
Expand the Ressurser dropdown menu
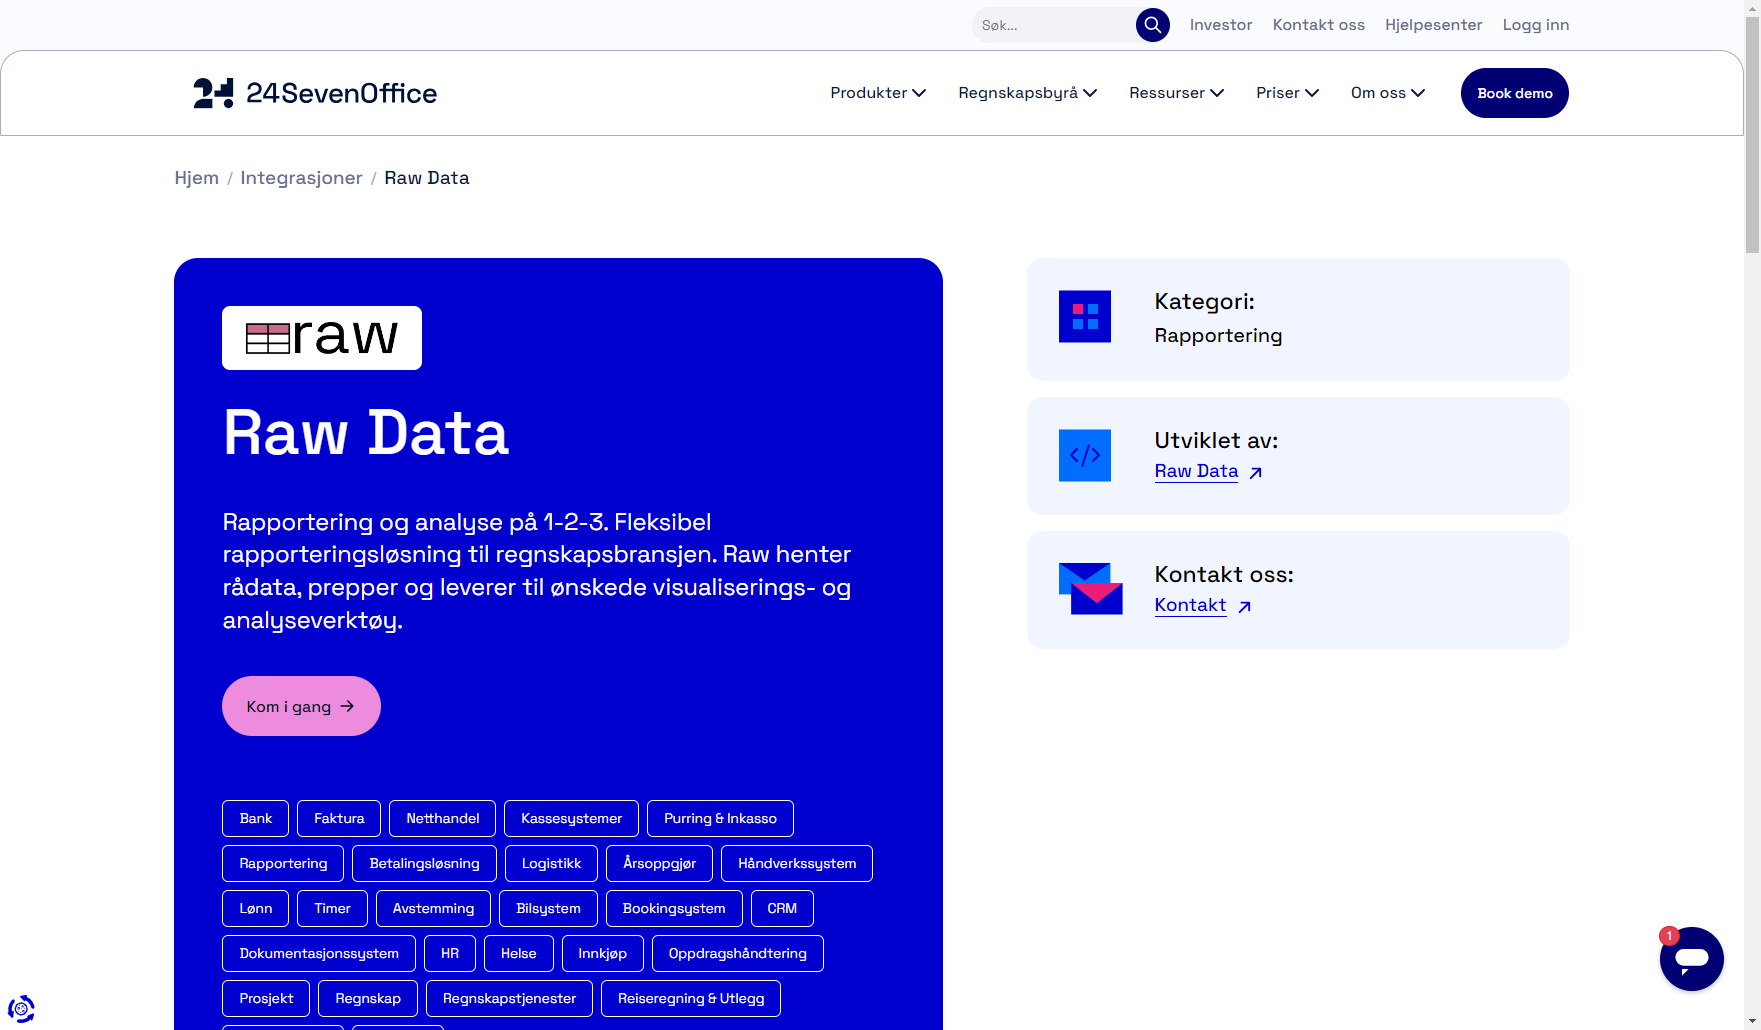coord(1176,93)
